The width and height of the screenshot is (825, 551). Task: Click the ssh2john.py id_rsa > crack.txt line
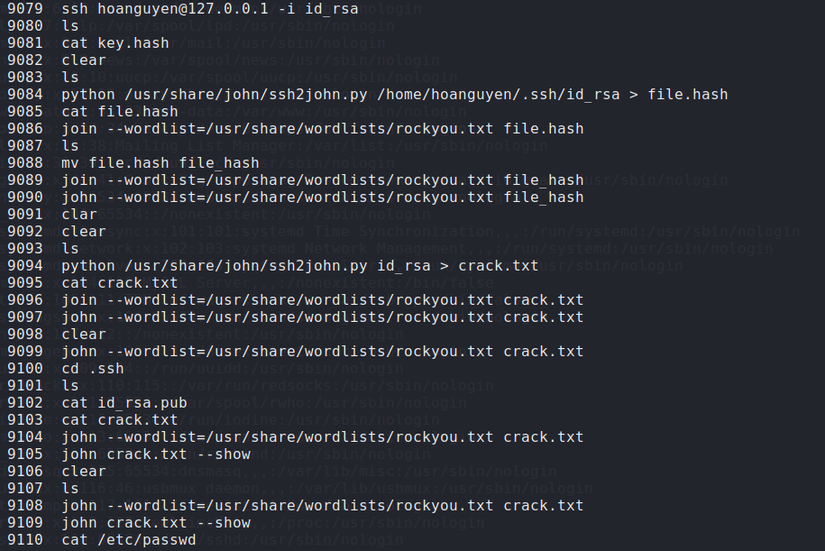(x=299, y=266)
